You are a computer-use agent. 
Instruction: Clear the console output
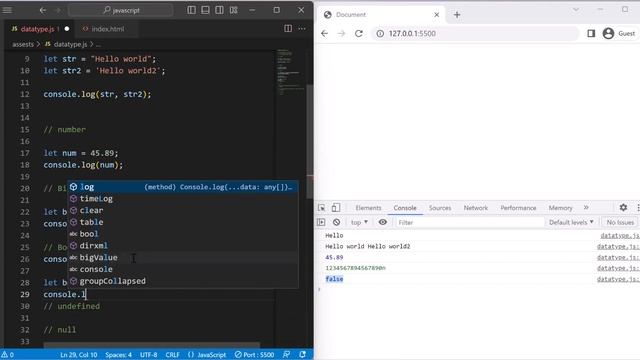(336, 222)
